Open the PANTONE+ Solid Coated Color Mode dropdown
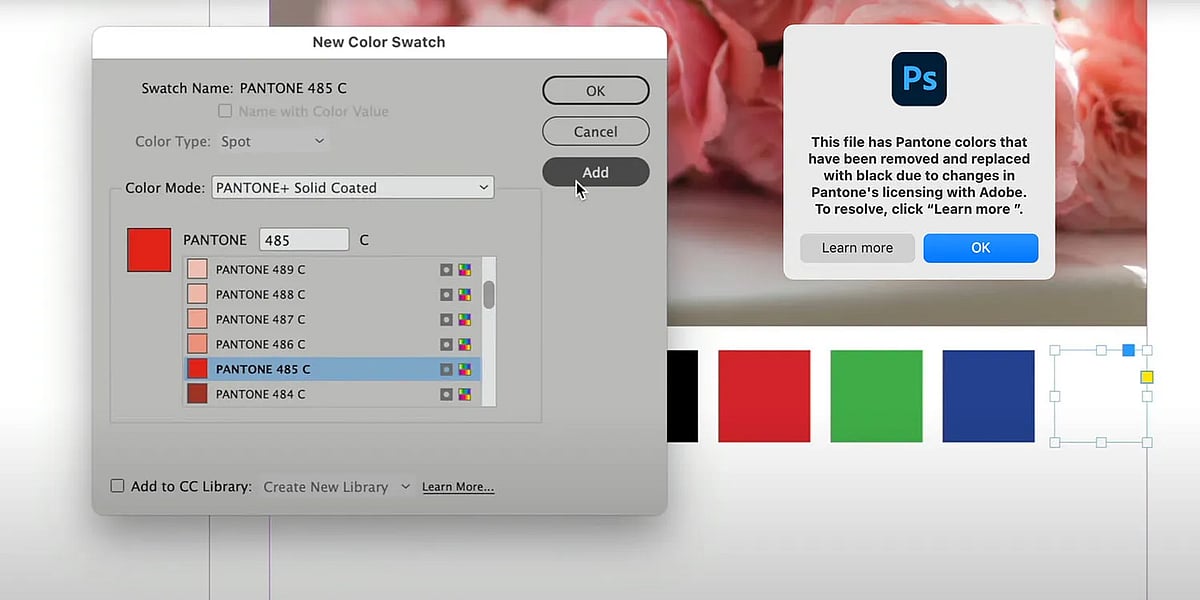Image resolution: width=1200 pixels, height=600 pixels. coord(352,187)
